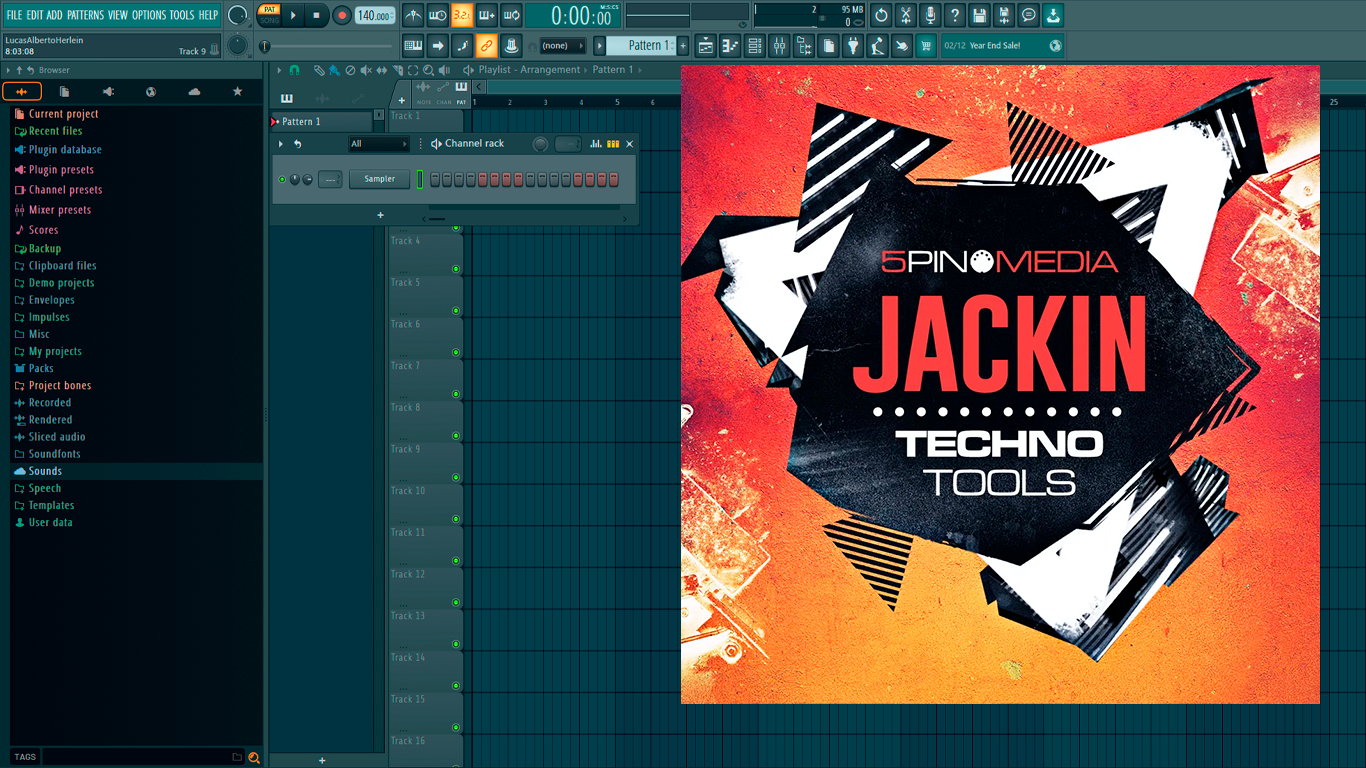The width and height of the screenshot is (1366, 768).
Task: Click the undo history circular arrow icon
Action: point(881,15)
